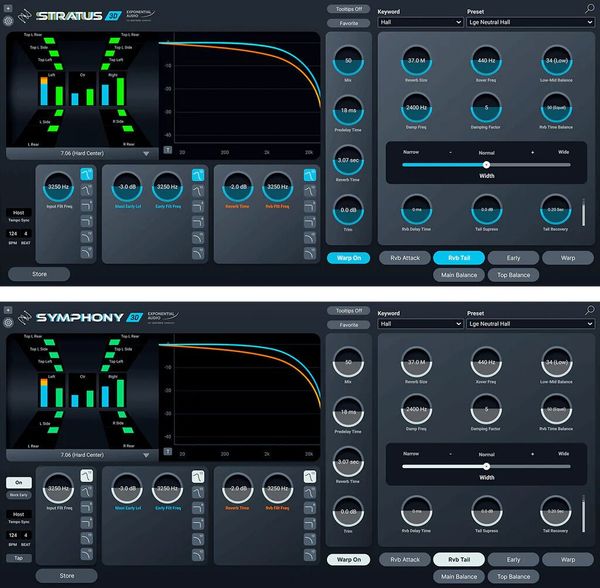Click the Width slider handle in Stratus 3D
Image resolution: width=600 pixels, height=588 pixels.
point(486,165)
